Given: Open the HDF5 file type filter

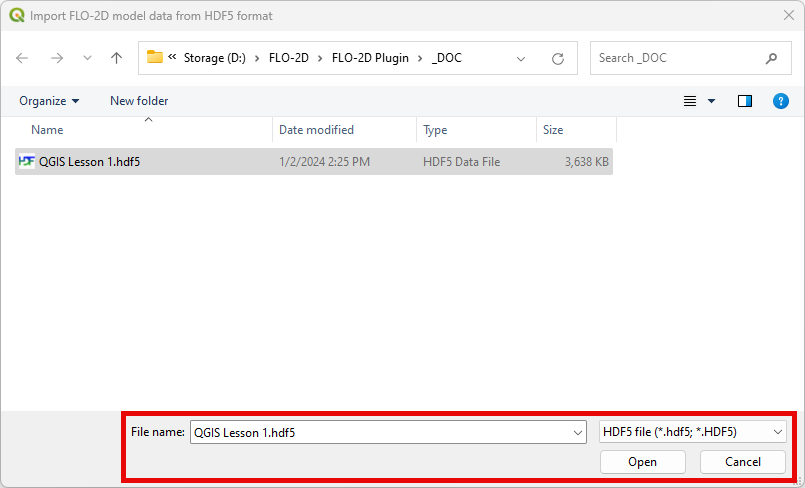Looking at the screenshot, I should coord(692,432).
